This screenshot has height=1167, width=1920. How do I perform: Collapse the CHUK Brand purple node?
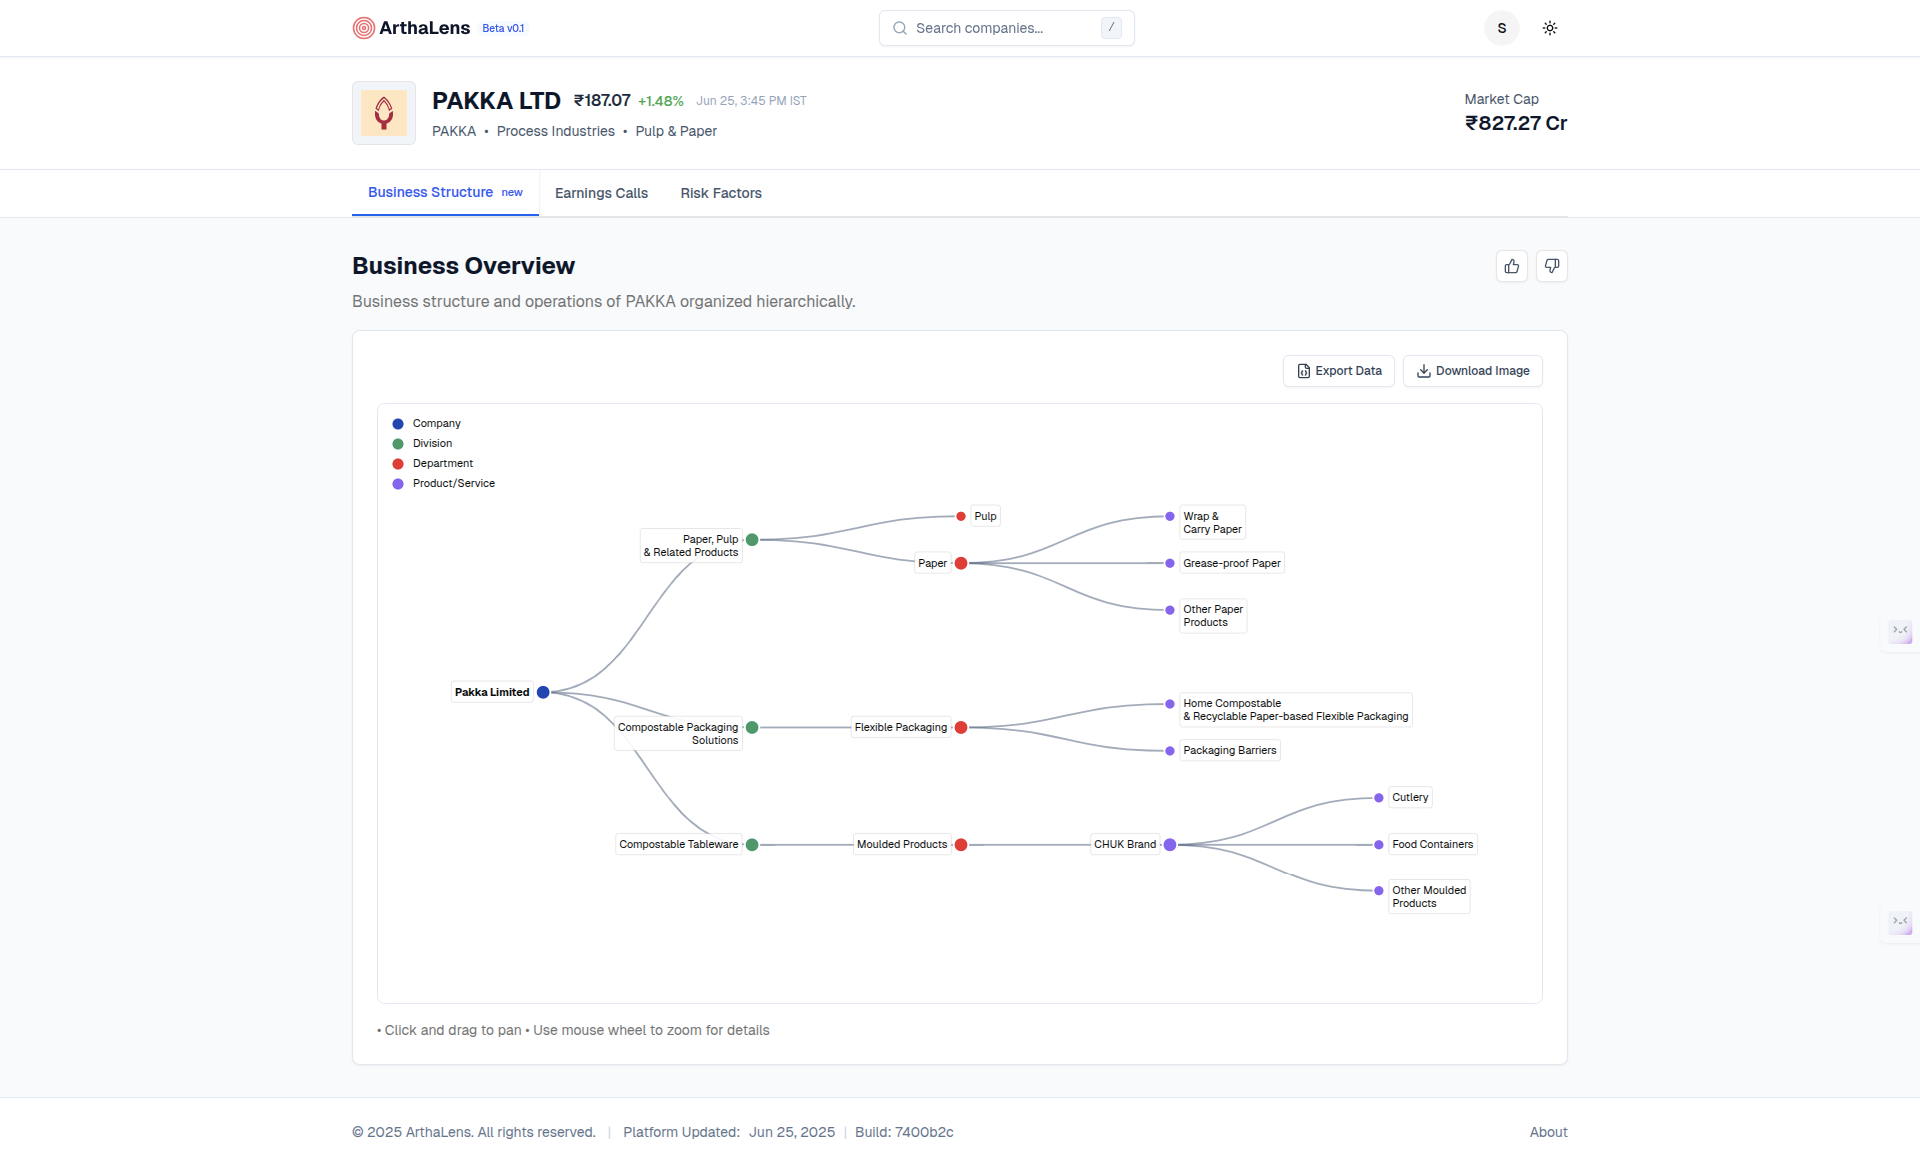1170,845
